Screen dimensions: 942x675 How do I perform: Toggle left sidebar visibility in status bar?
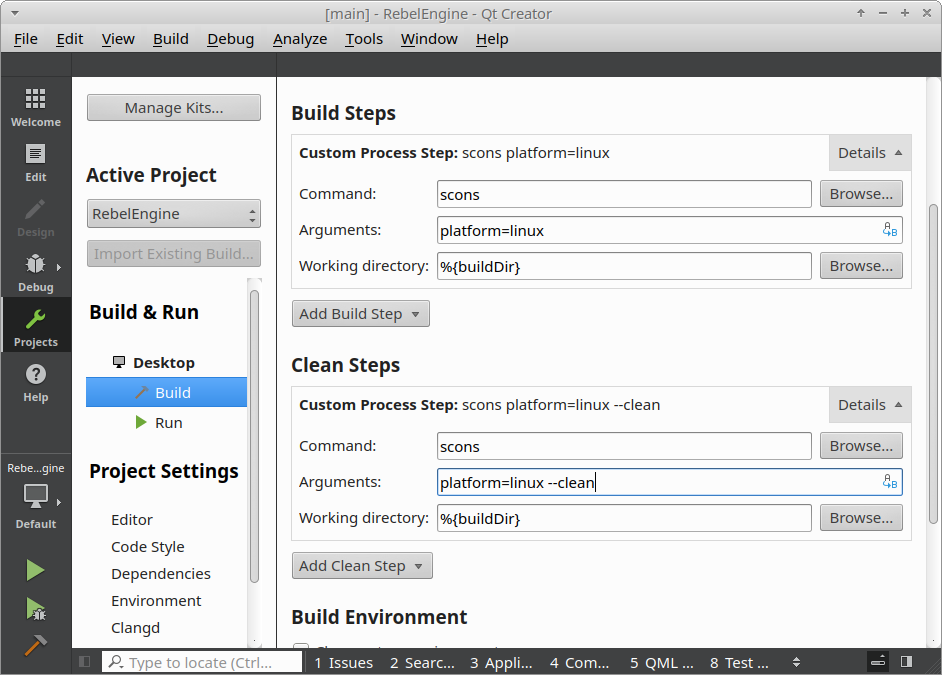[85, 662]
